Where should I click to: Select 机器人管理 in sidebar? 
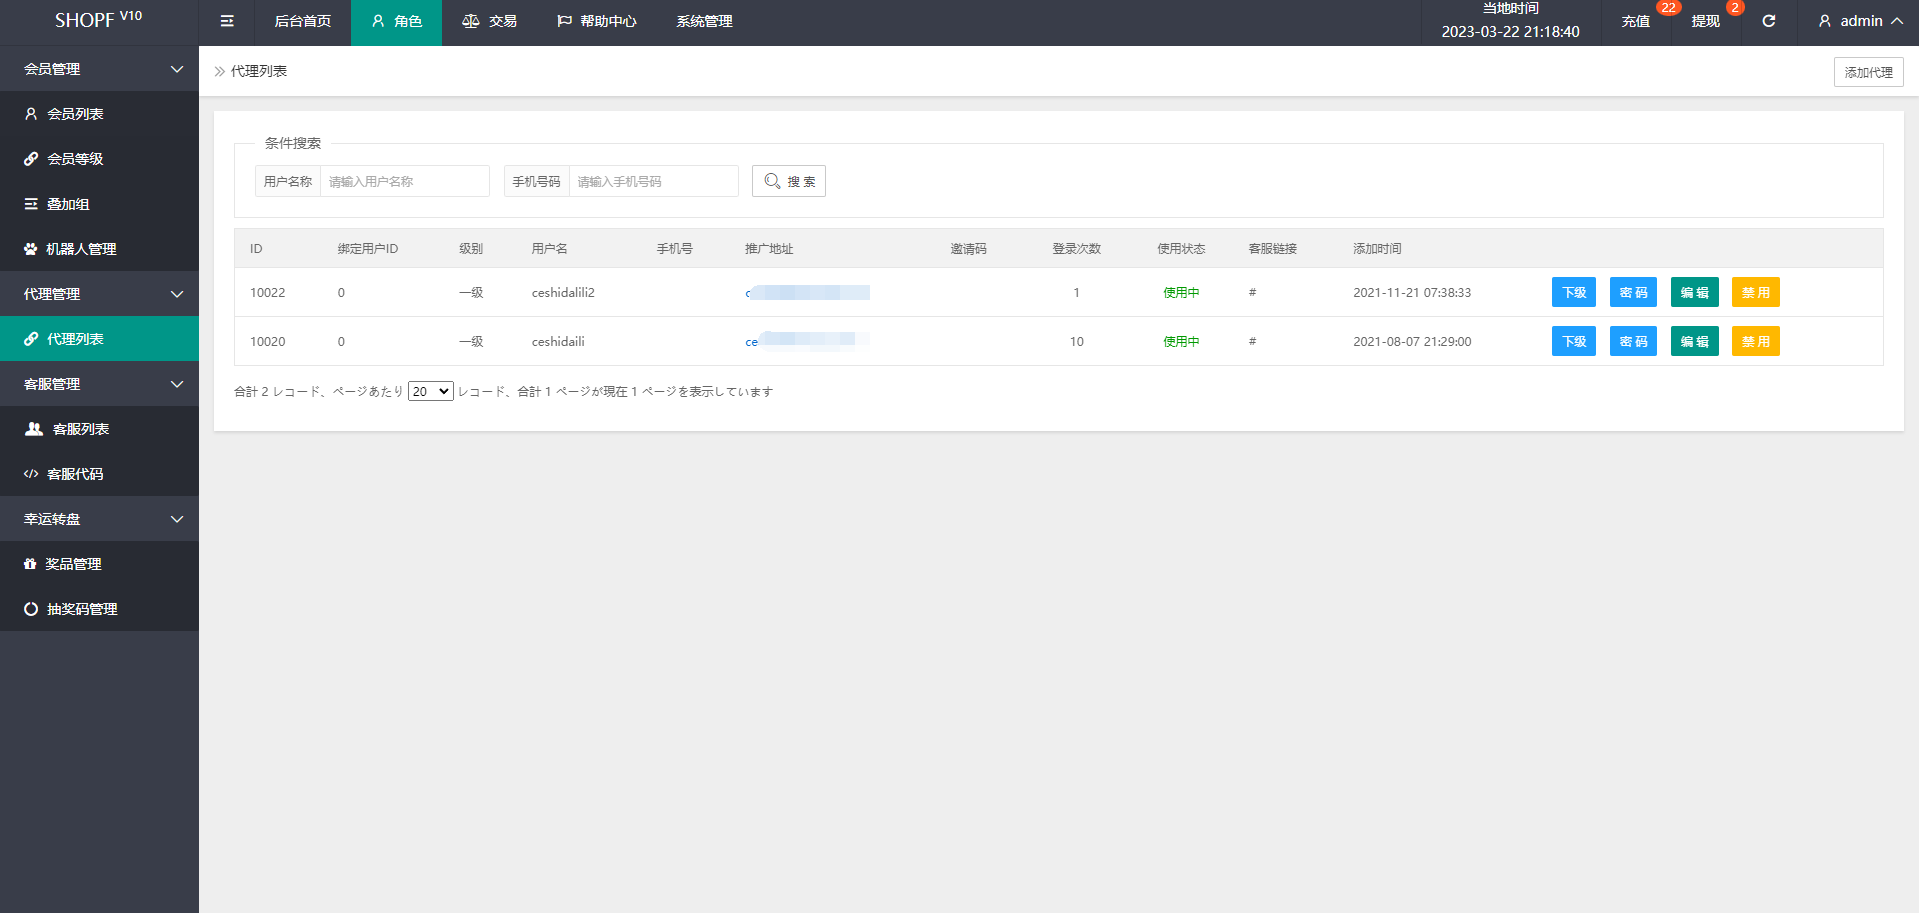click(81, 249)
